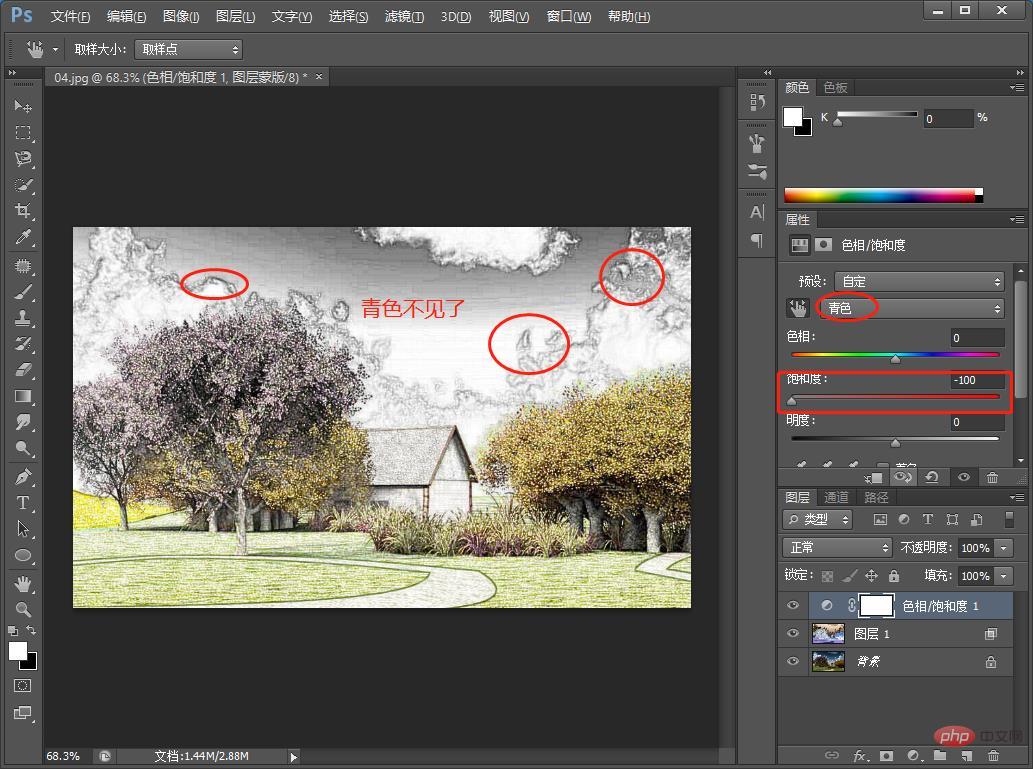Hide the 色相/饱和度 1 layer

793,605
